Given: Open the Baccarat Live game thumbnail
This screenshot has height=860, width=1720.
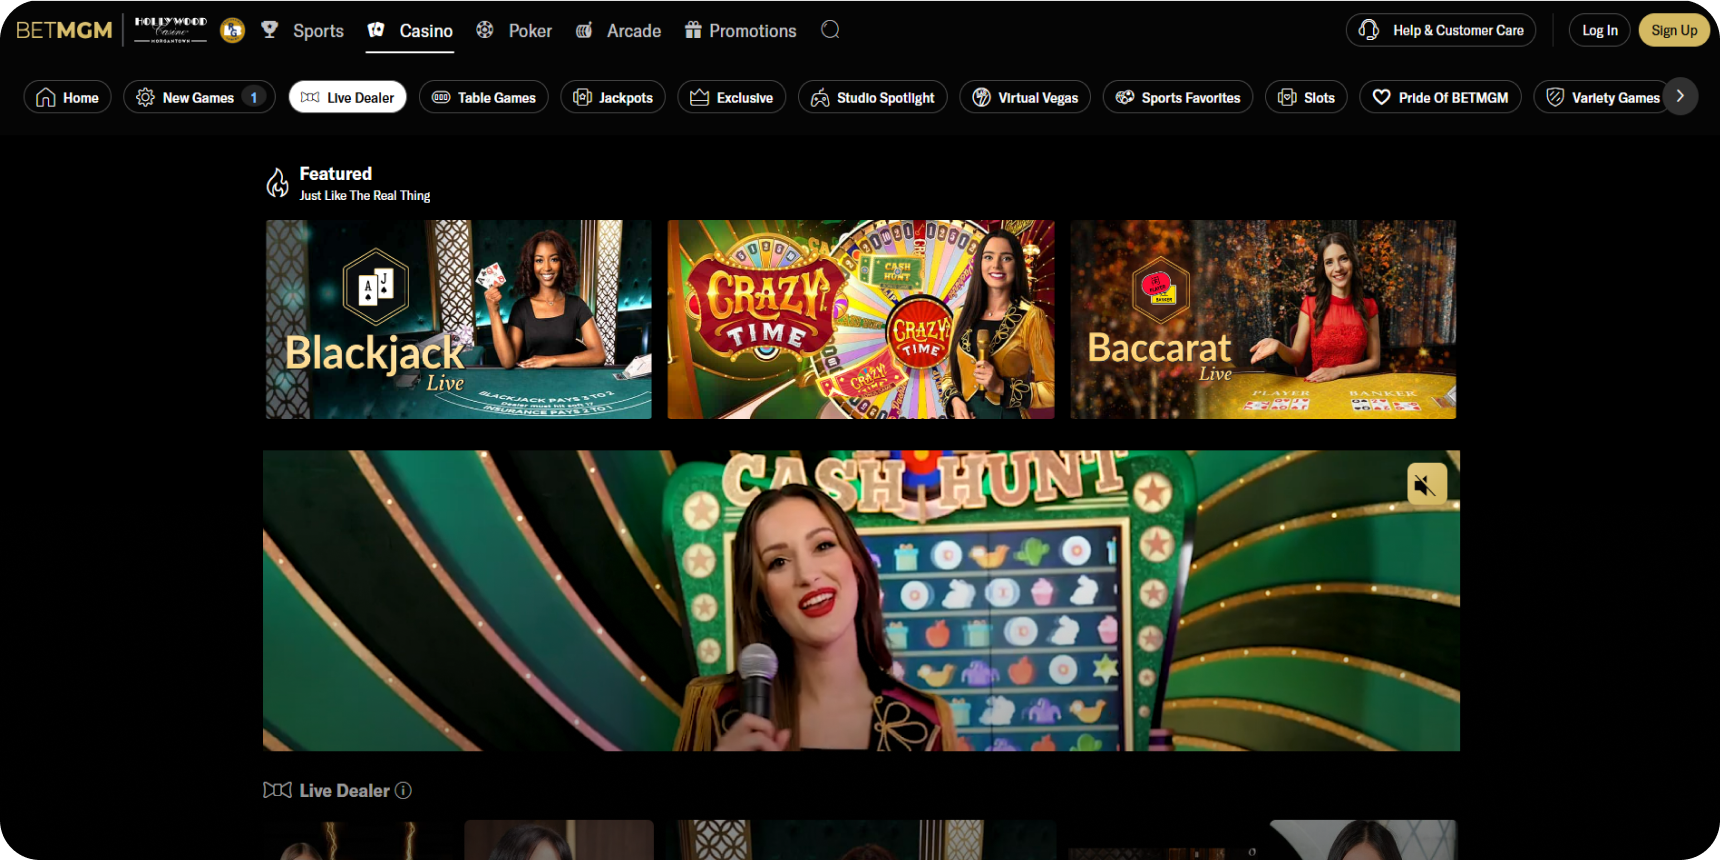Looking at the screenshot, I should point(1263,319).
